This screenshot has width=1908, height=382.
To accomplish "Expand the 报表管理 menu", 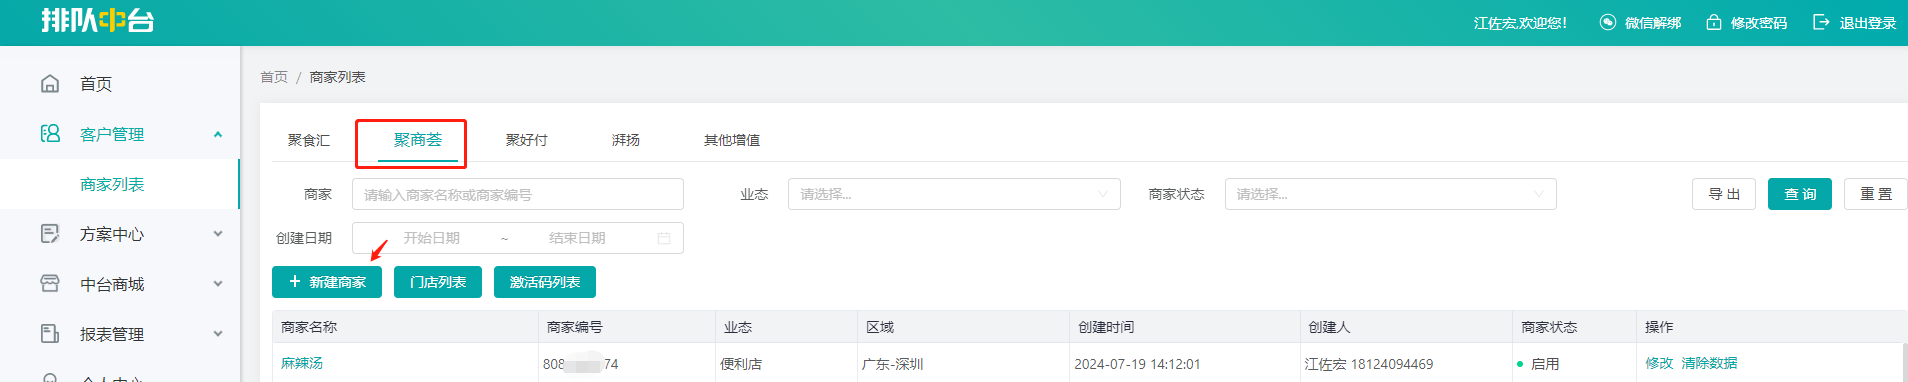I will pyautogui.click(x=218, y=334).
